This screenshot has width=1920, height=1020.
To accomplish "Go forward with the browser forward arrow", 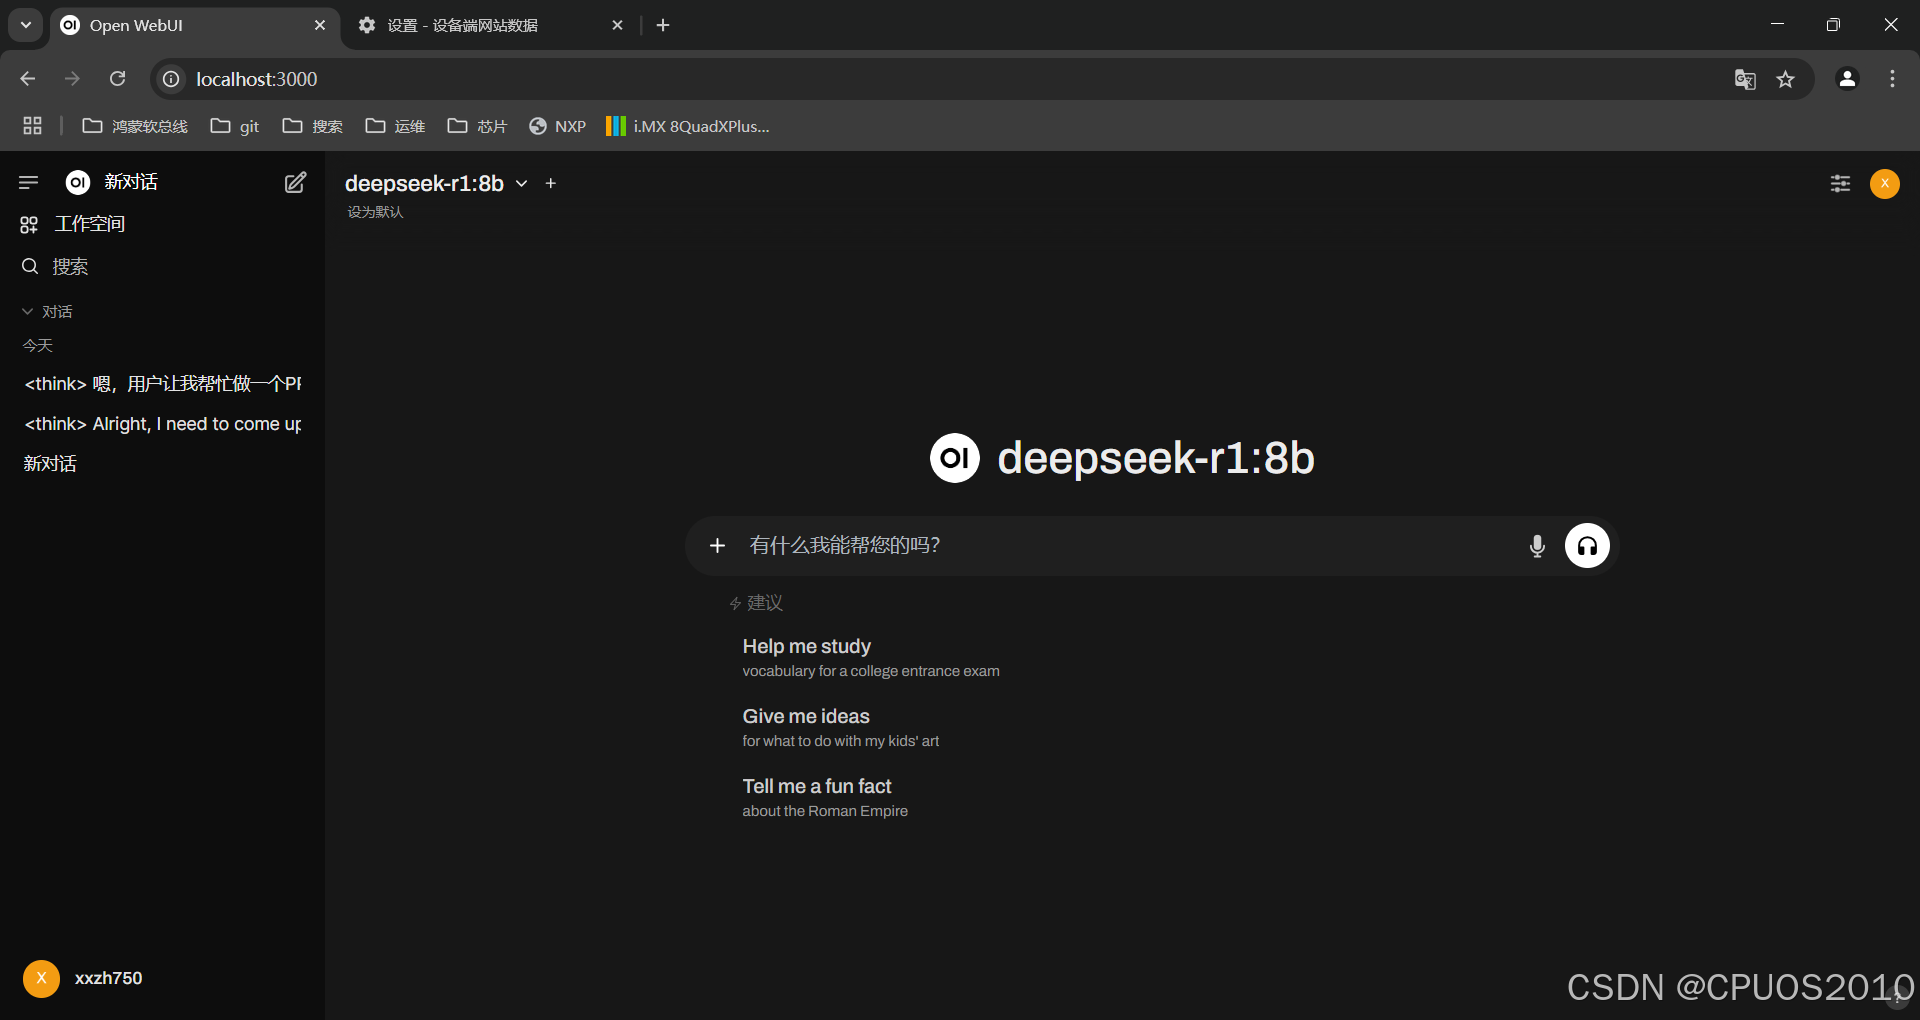I will [x=72, y=79].
